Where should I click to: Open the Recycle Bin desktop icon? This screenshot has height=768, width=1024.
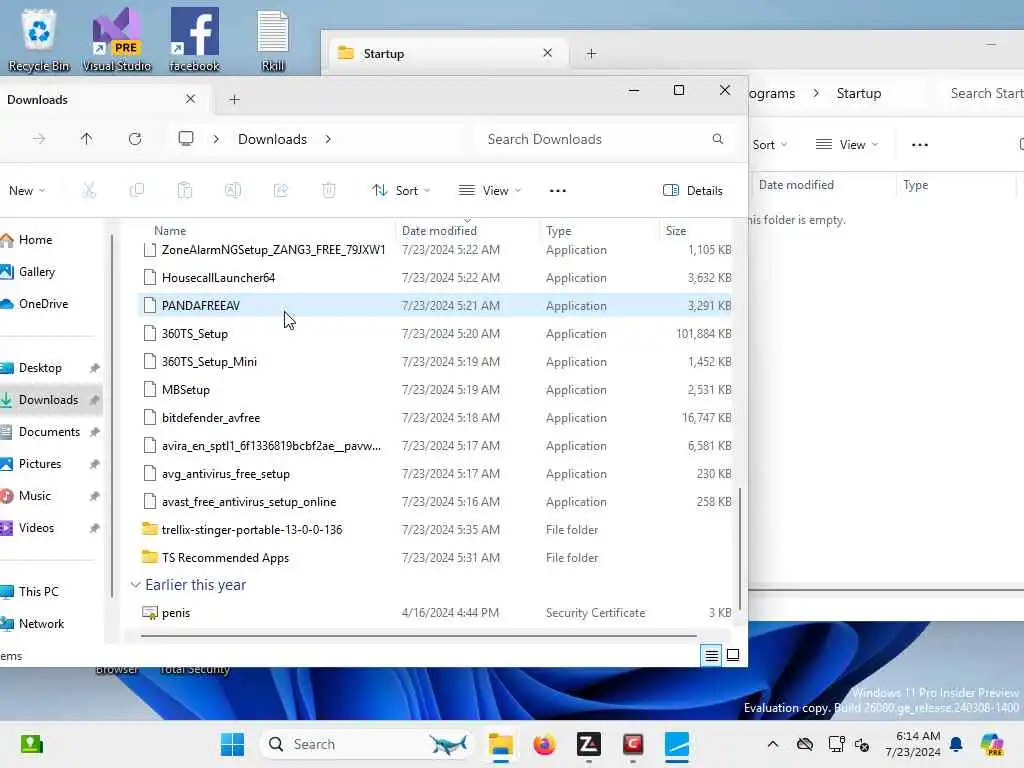coord(39,38)
